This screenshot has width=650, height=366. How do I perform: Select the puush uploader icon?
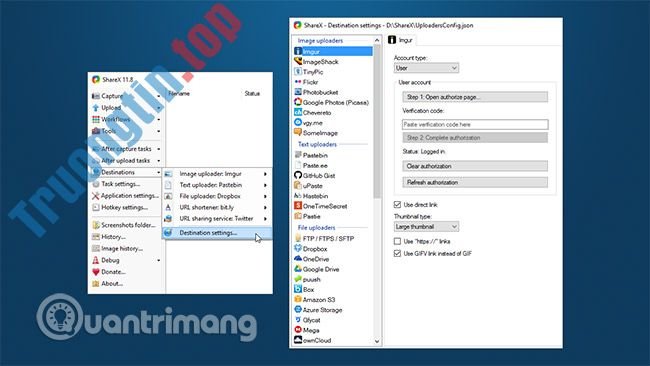click(x=298, y=279)
